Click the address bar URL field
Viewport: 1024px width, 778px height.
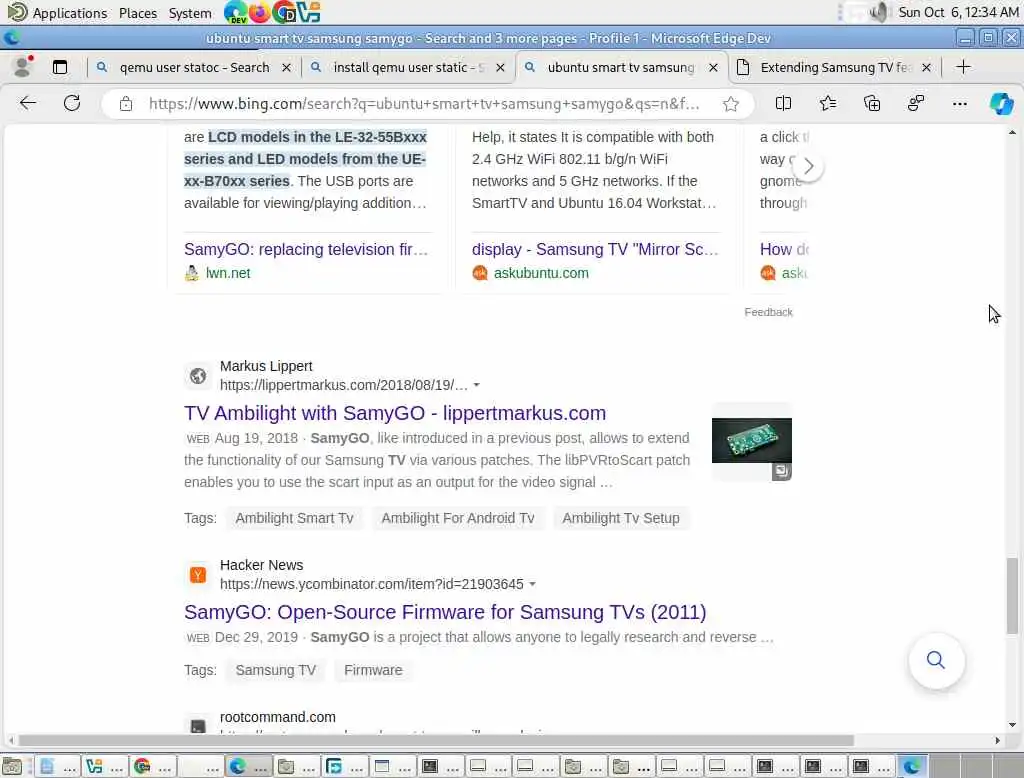(424, 104)
